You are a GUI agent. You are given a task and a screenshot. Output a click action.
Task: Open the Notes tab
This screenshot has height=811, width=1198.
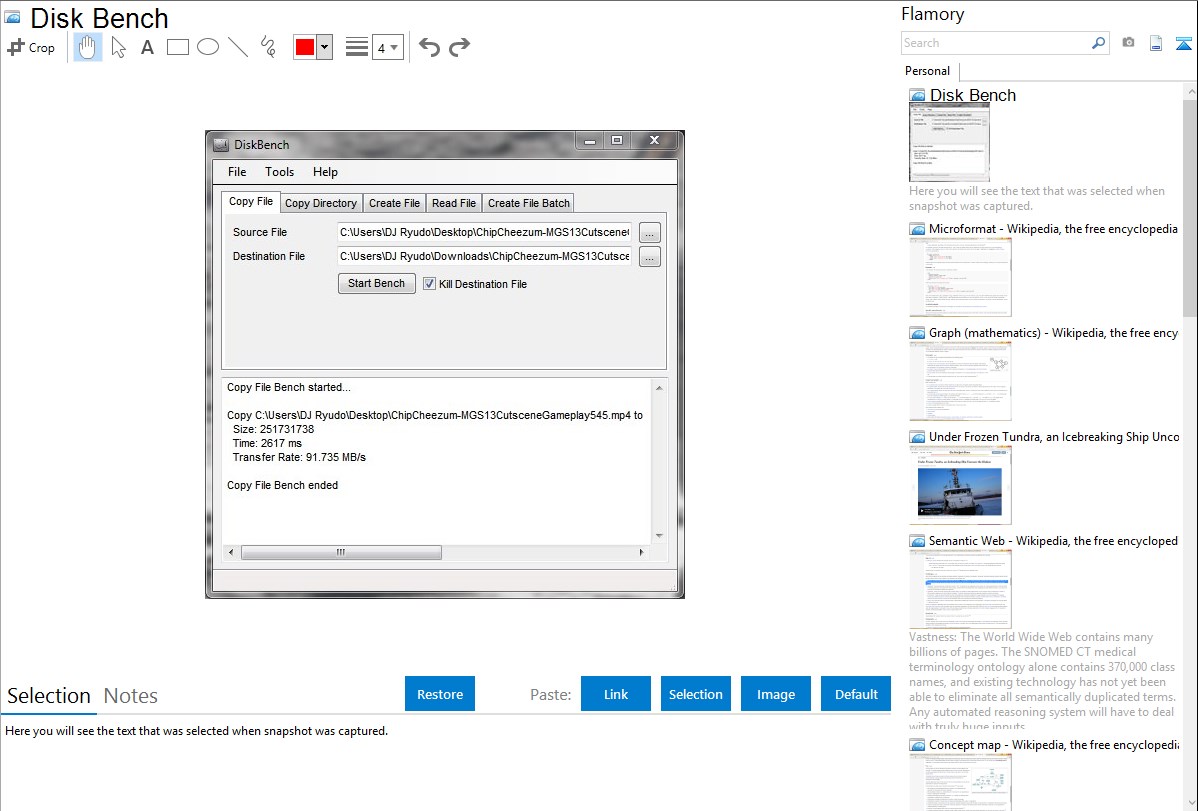coord(131,696)
